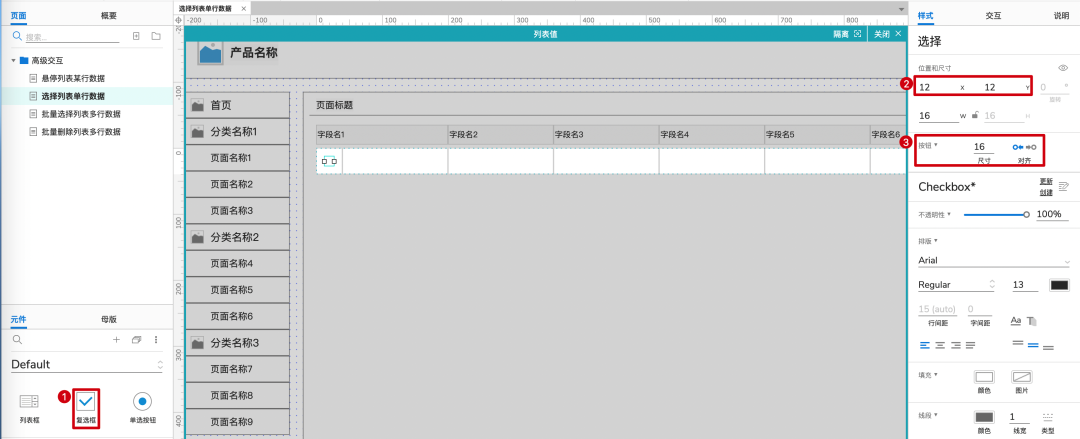Click the update style edit icon beside Checkbox*
This screenshot has width=1080, height=439.
1063,186
